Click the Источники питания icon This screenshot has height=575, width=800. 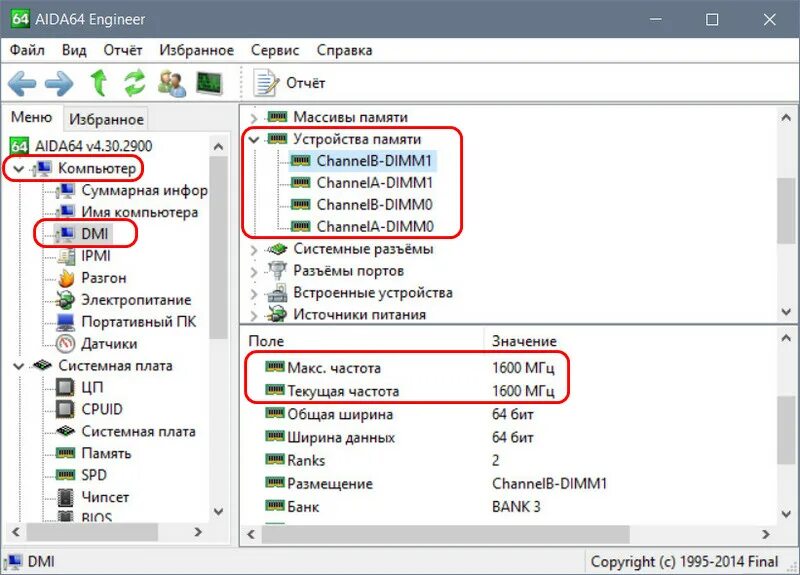click(278, 314)
